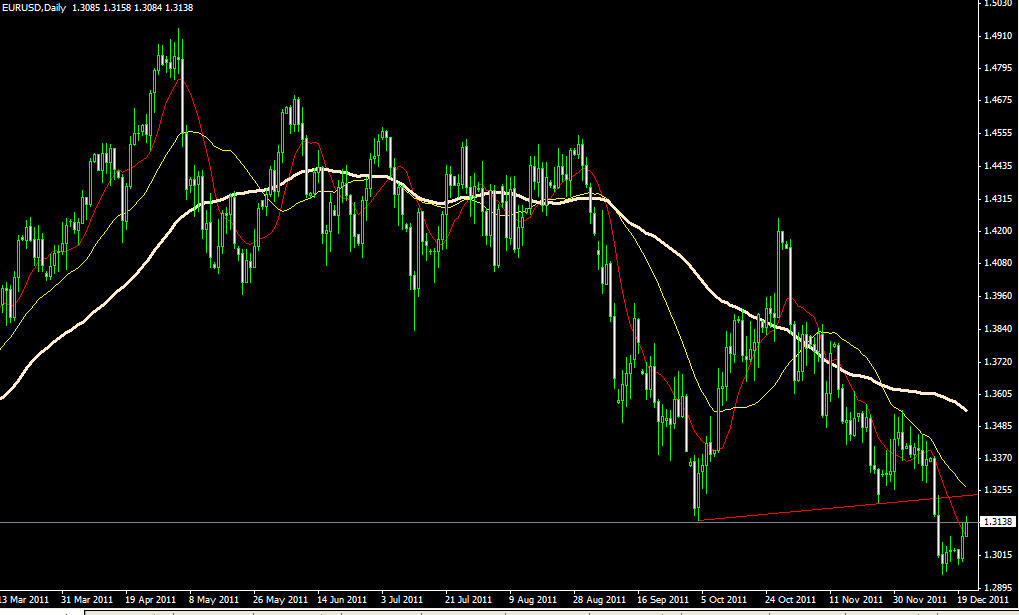Image resolution: width=1019 pixels, height=615 pixels.
Task: Click the EURUSD,Daily chart title text
Action: [34, 8]
